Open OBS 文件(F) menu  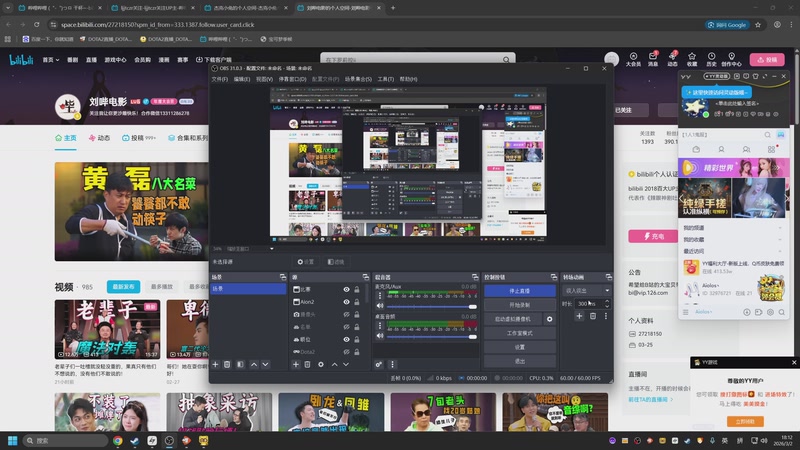(x=219, y=79)
